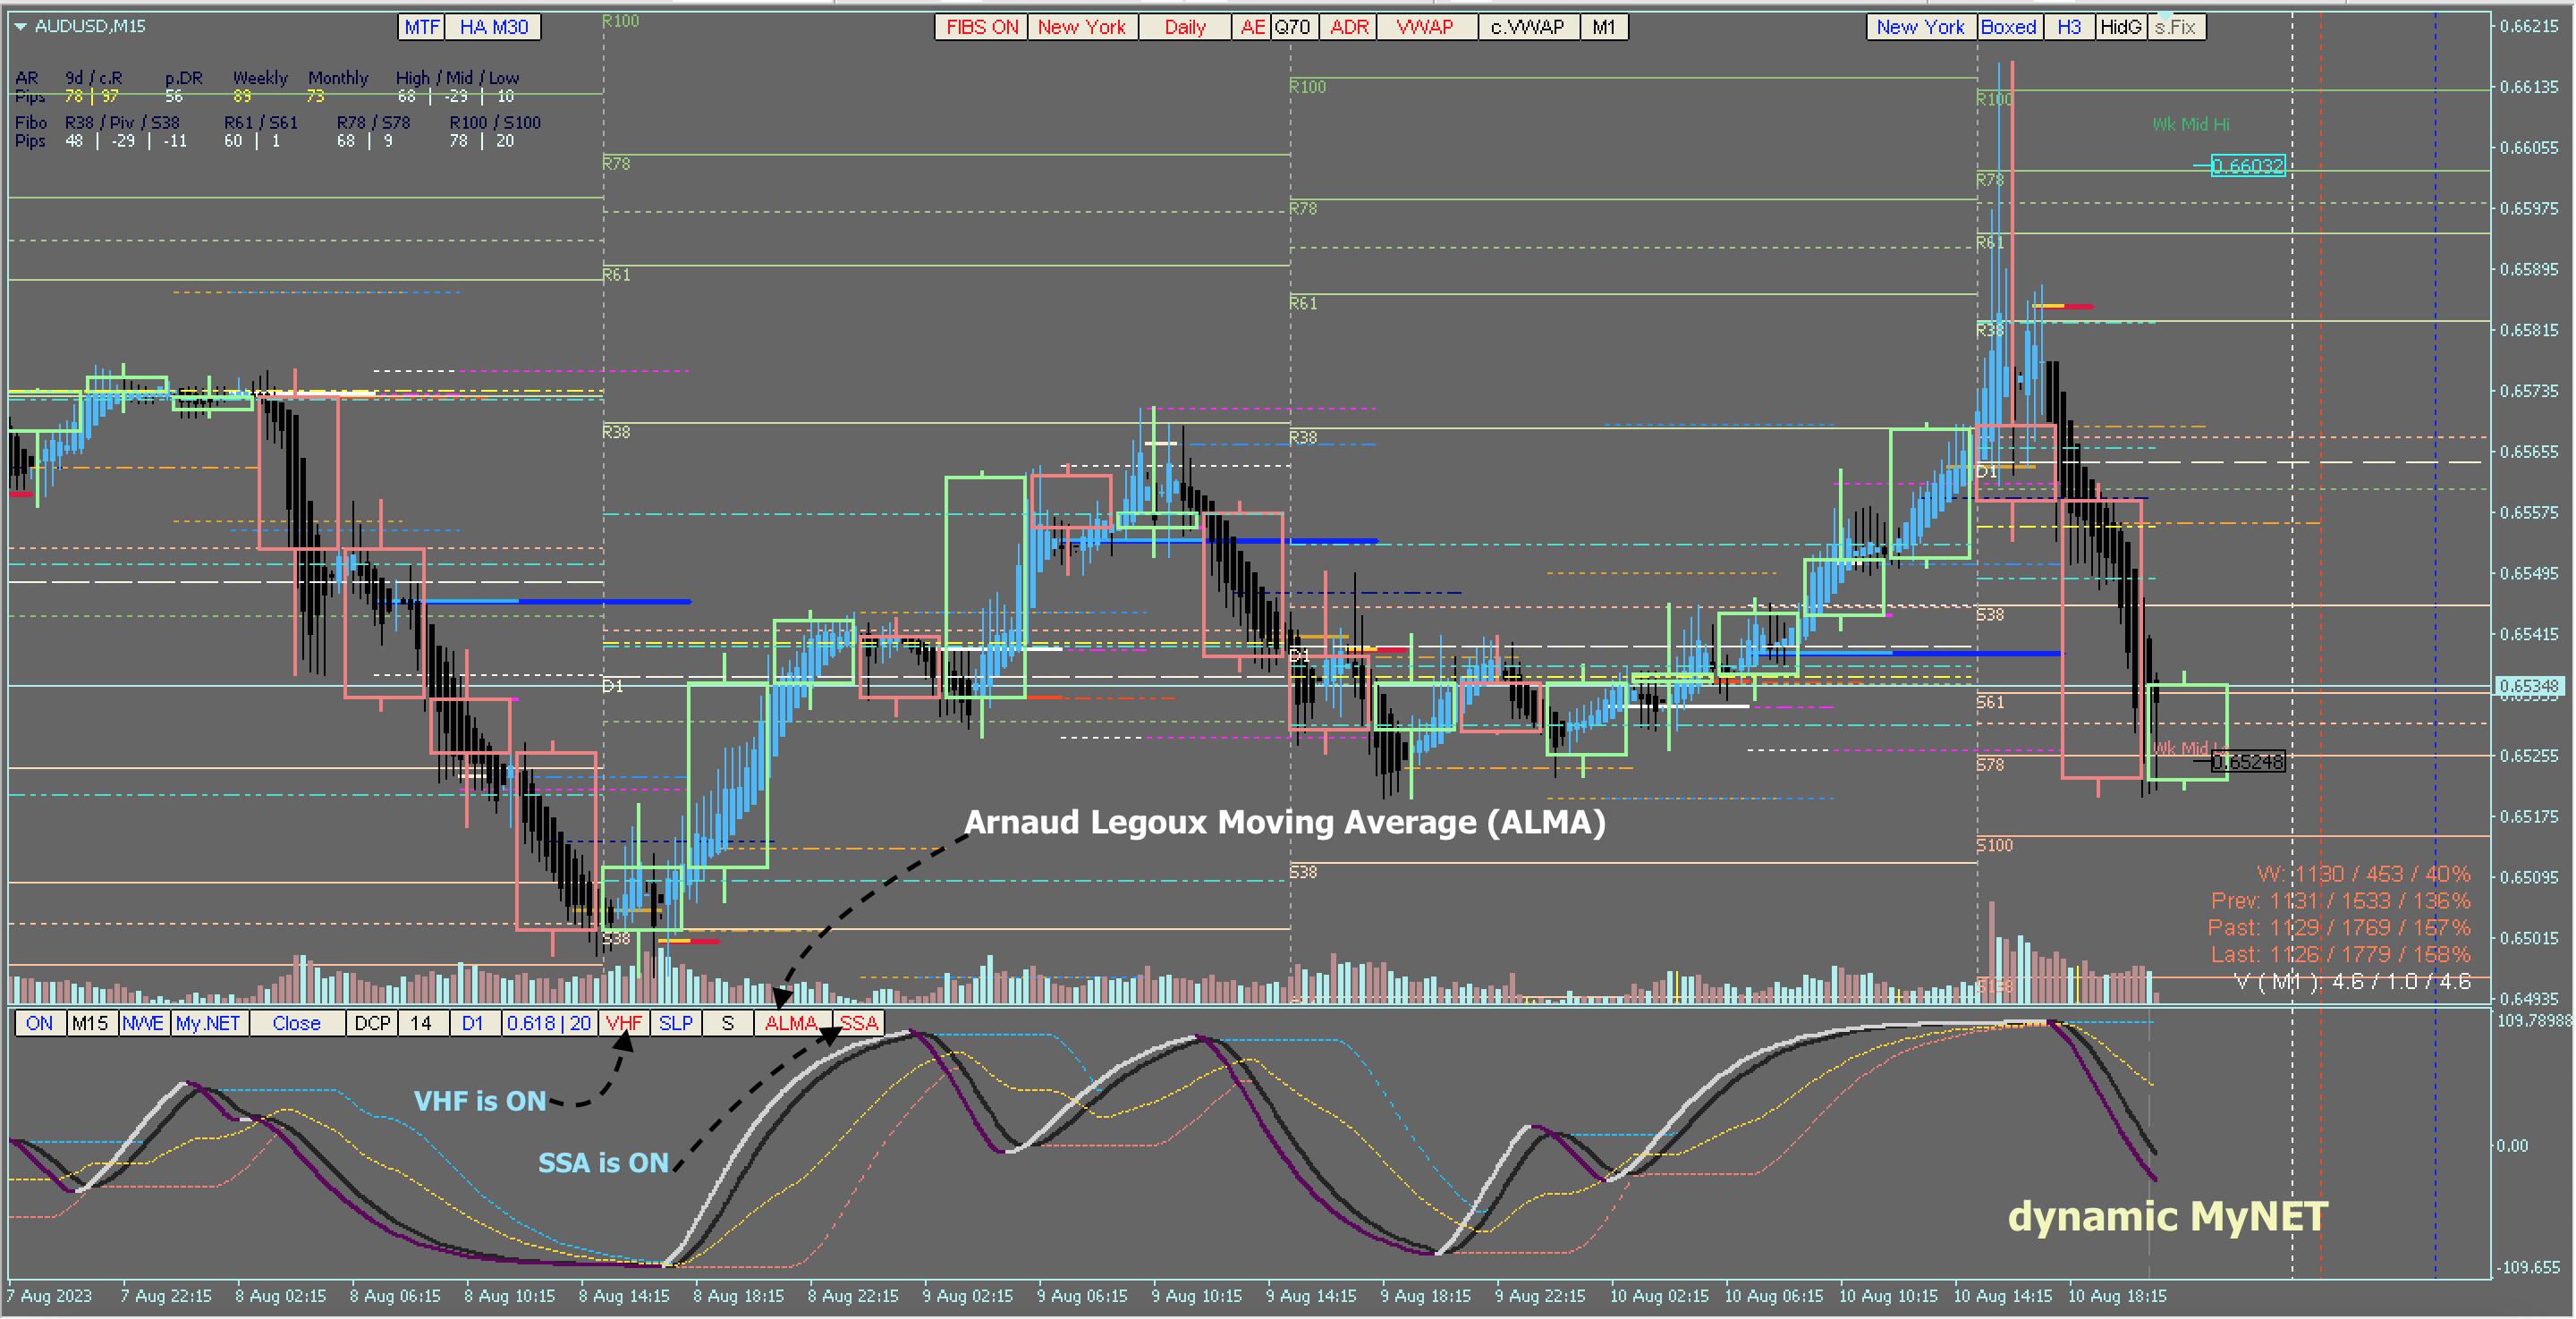Toggle the FIBS ON switch

click(981, 27)
